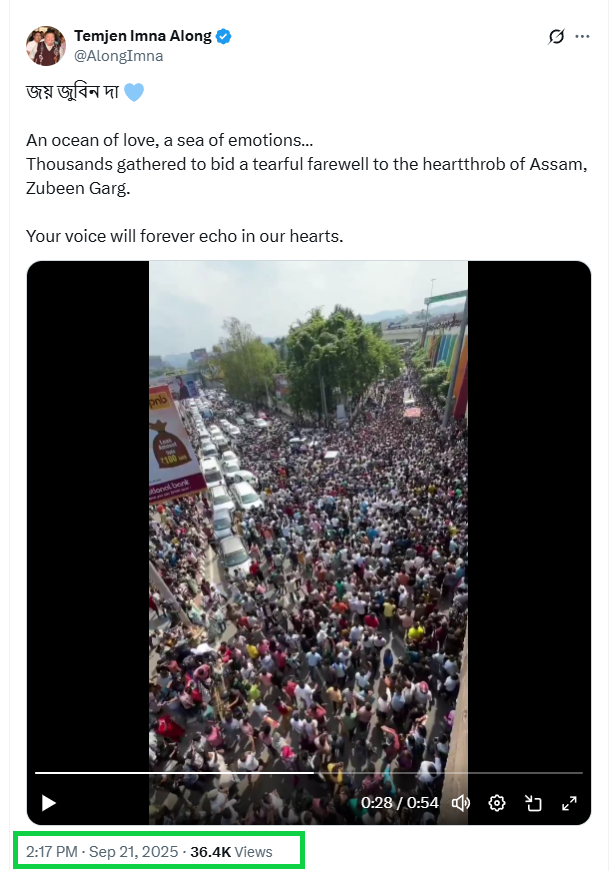The width and height of the screenshot is (611, 871).
Task: Open the Temjen Imna Along profile name
Action: pos(143,36)
